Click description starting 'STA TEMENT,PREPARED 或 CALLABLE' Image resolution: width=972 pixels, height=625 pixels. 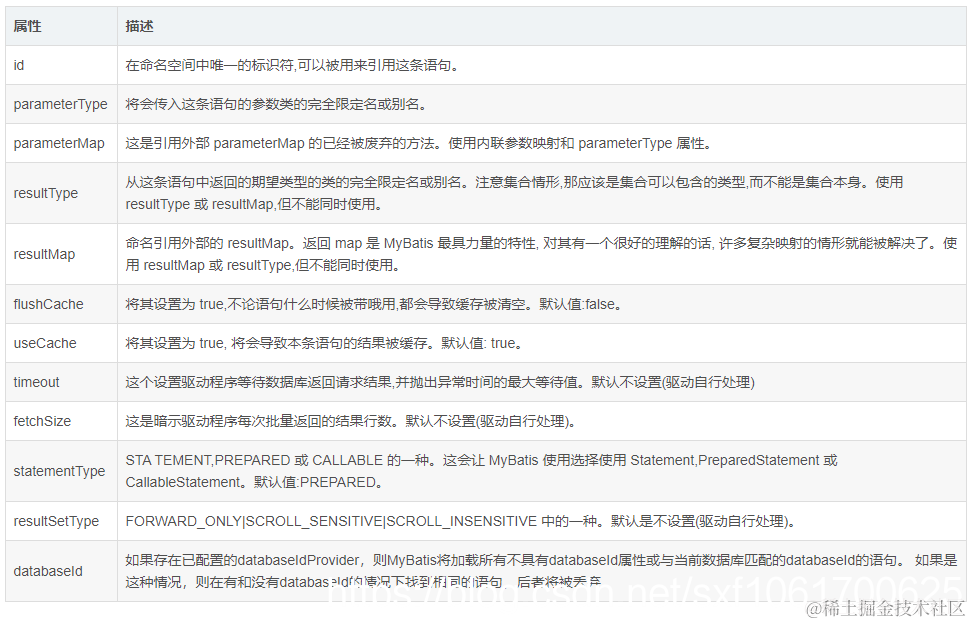tap(481, 471)
